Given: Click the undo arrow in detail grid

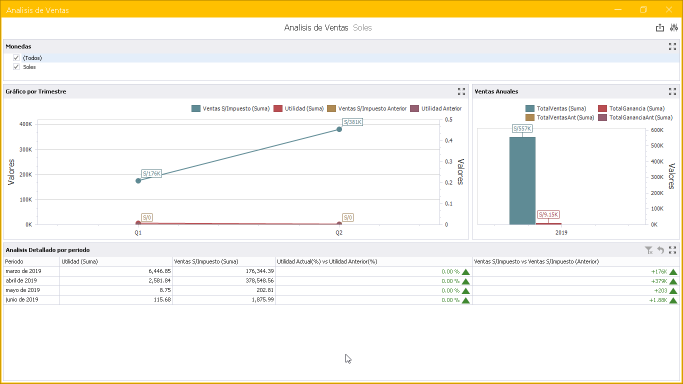Looking at the screenshot, I should click(661, 250).
